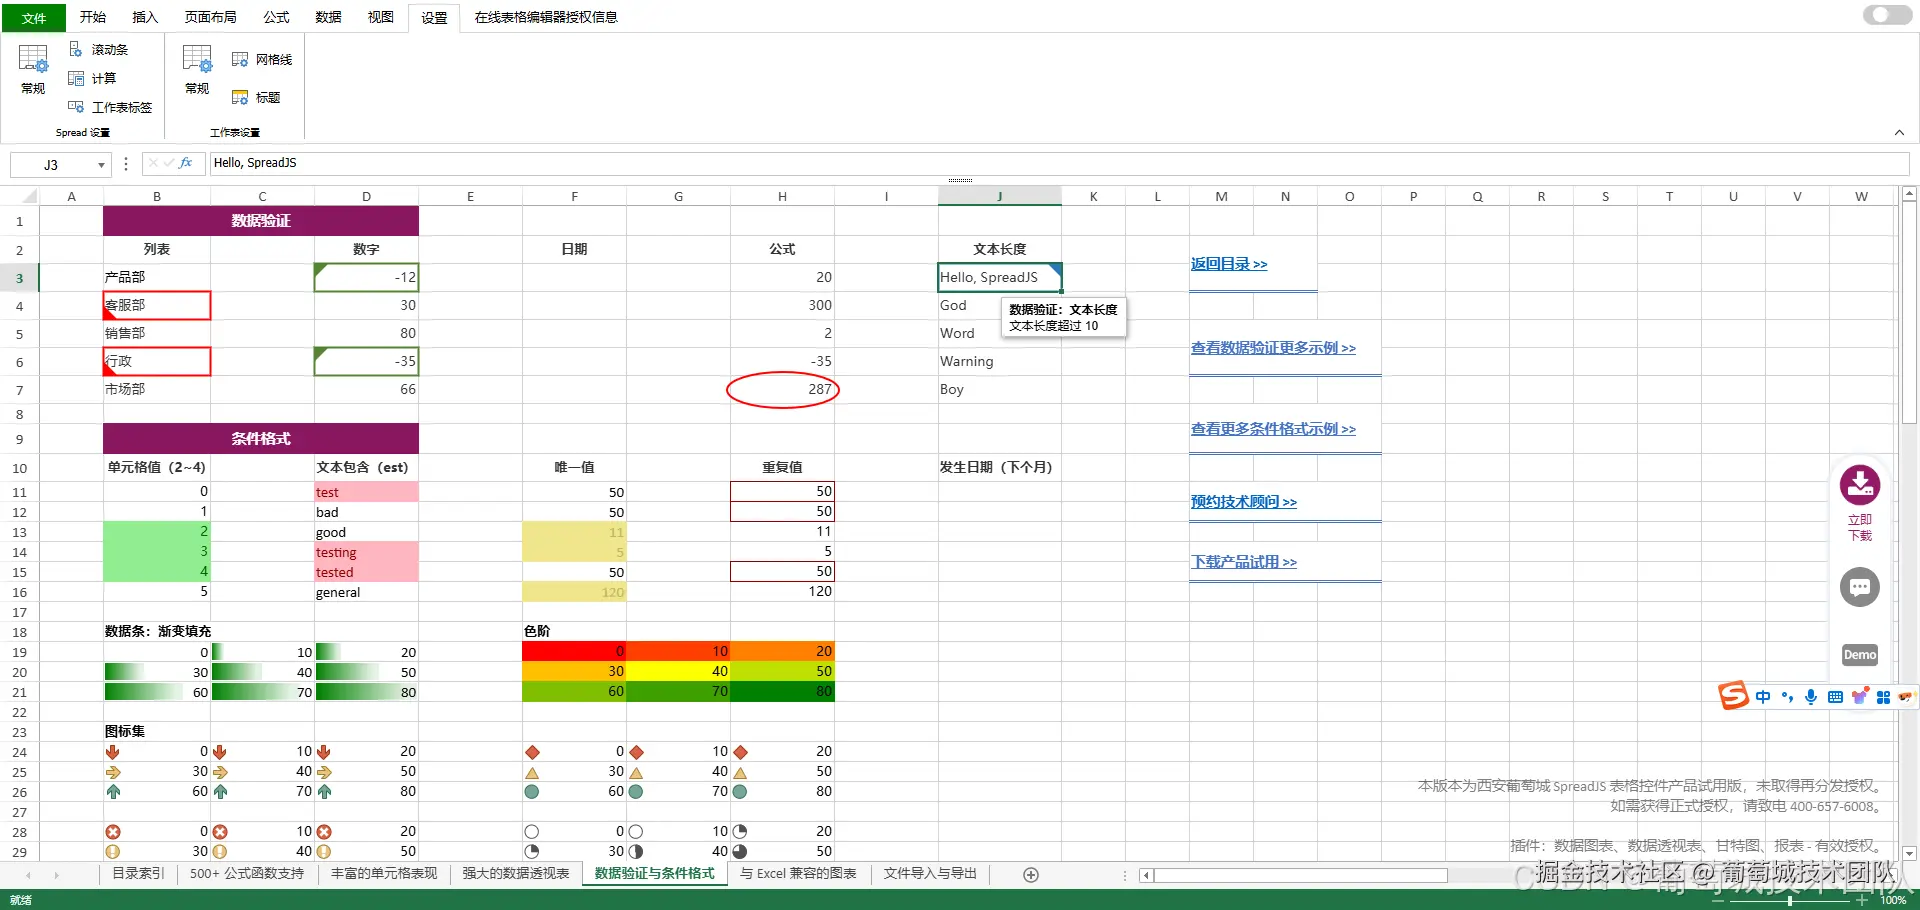Click the 预约技术顾问 >> link
Viewport: 1920px width, 910px height.
pos(1243,502)
